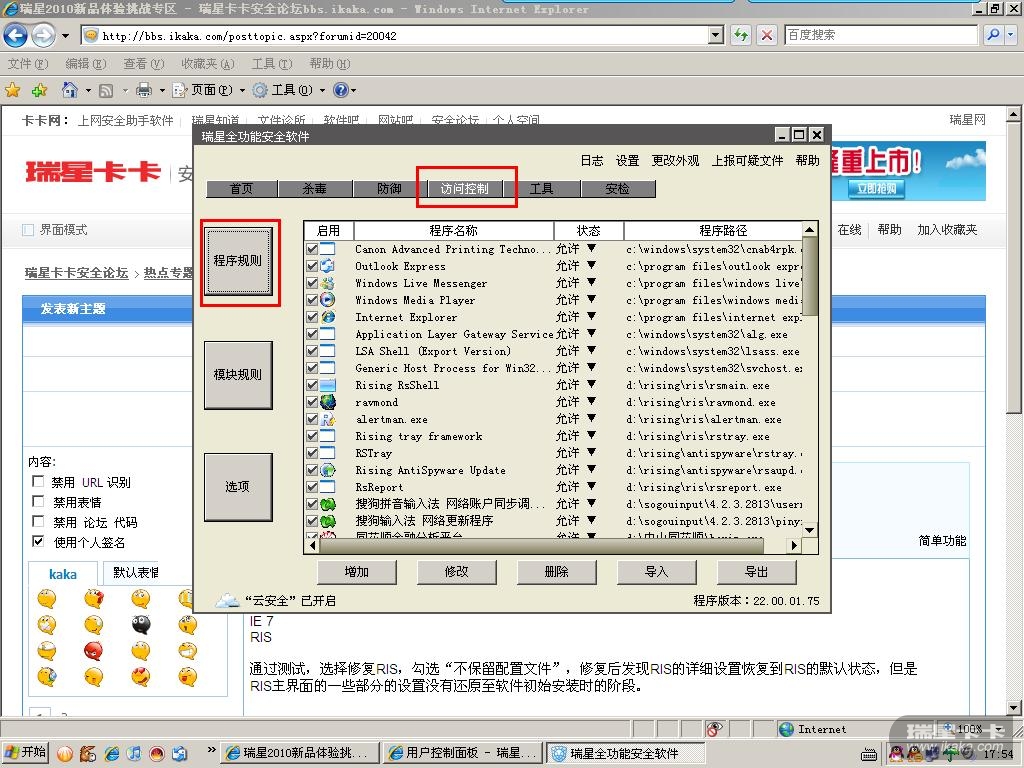This screenshot has width=1024, height=768.
Task: Uncheck Outlook Express rule checkbox
Action: click(x=312, y=266)
